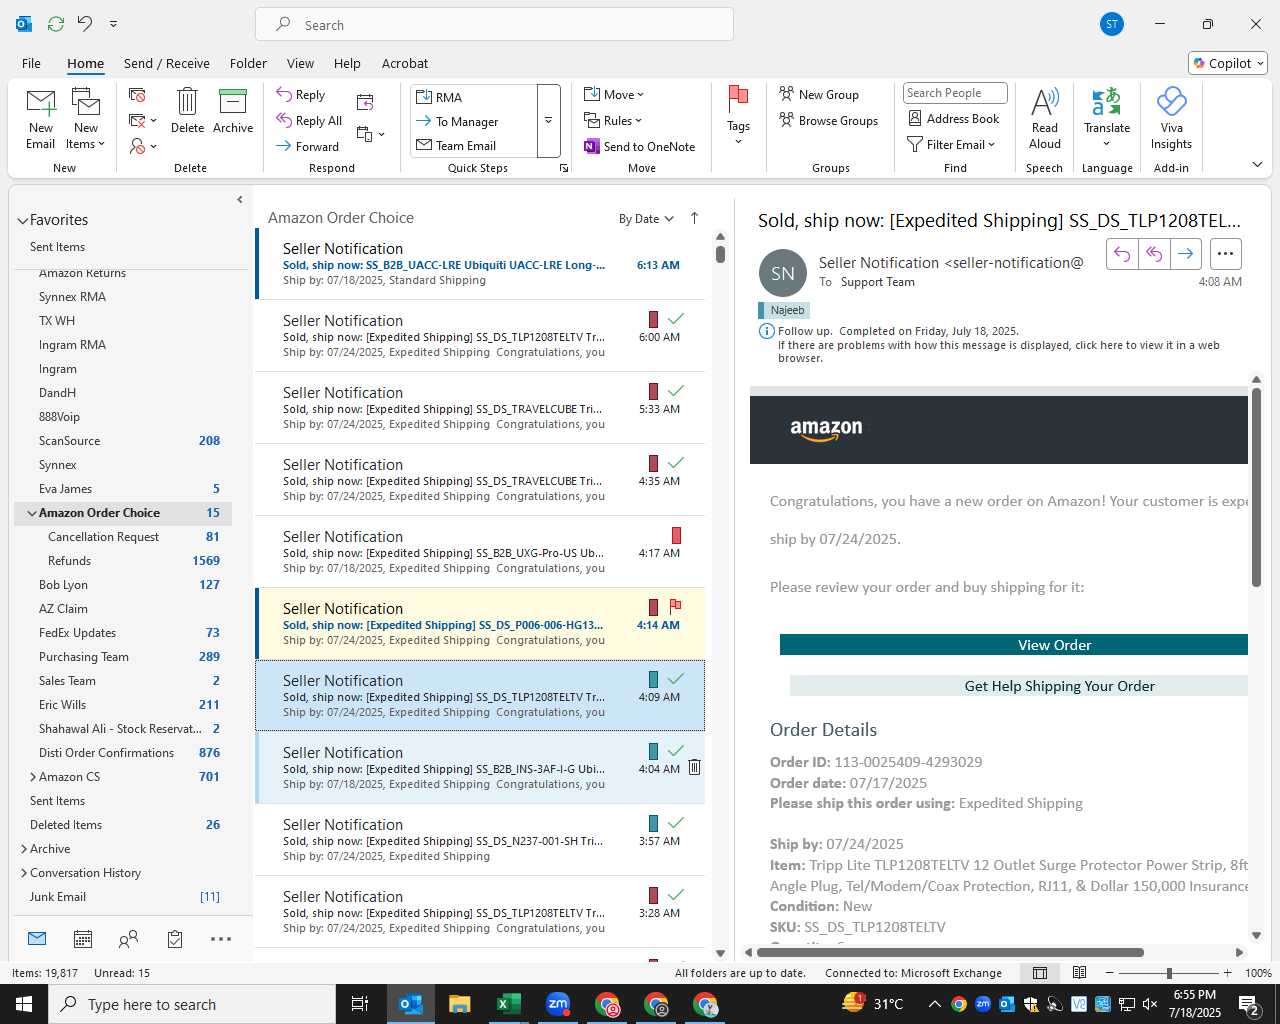Switch to reading view in status bar
Image resolution: width=1280 pixels, height=1024 pixels.
click(1079, 973)
